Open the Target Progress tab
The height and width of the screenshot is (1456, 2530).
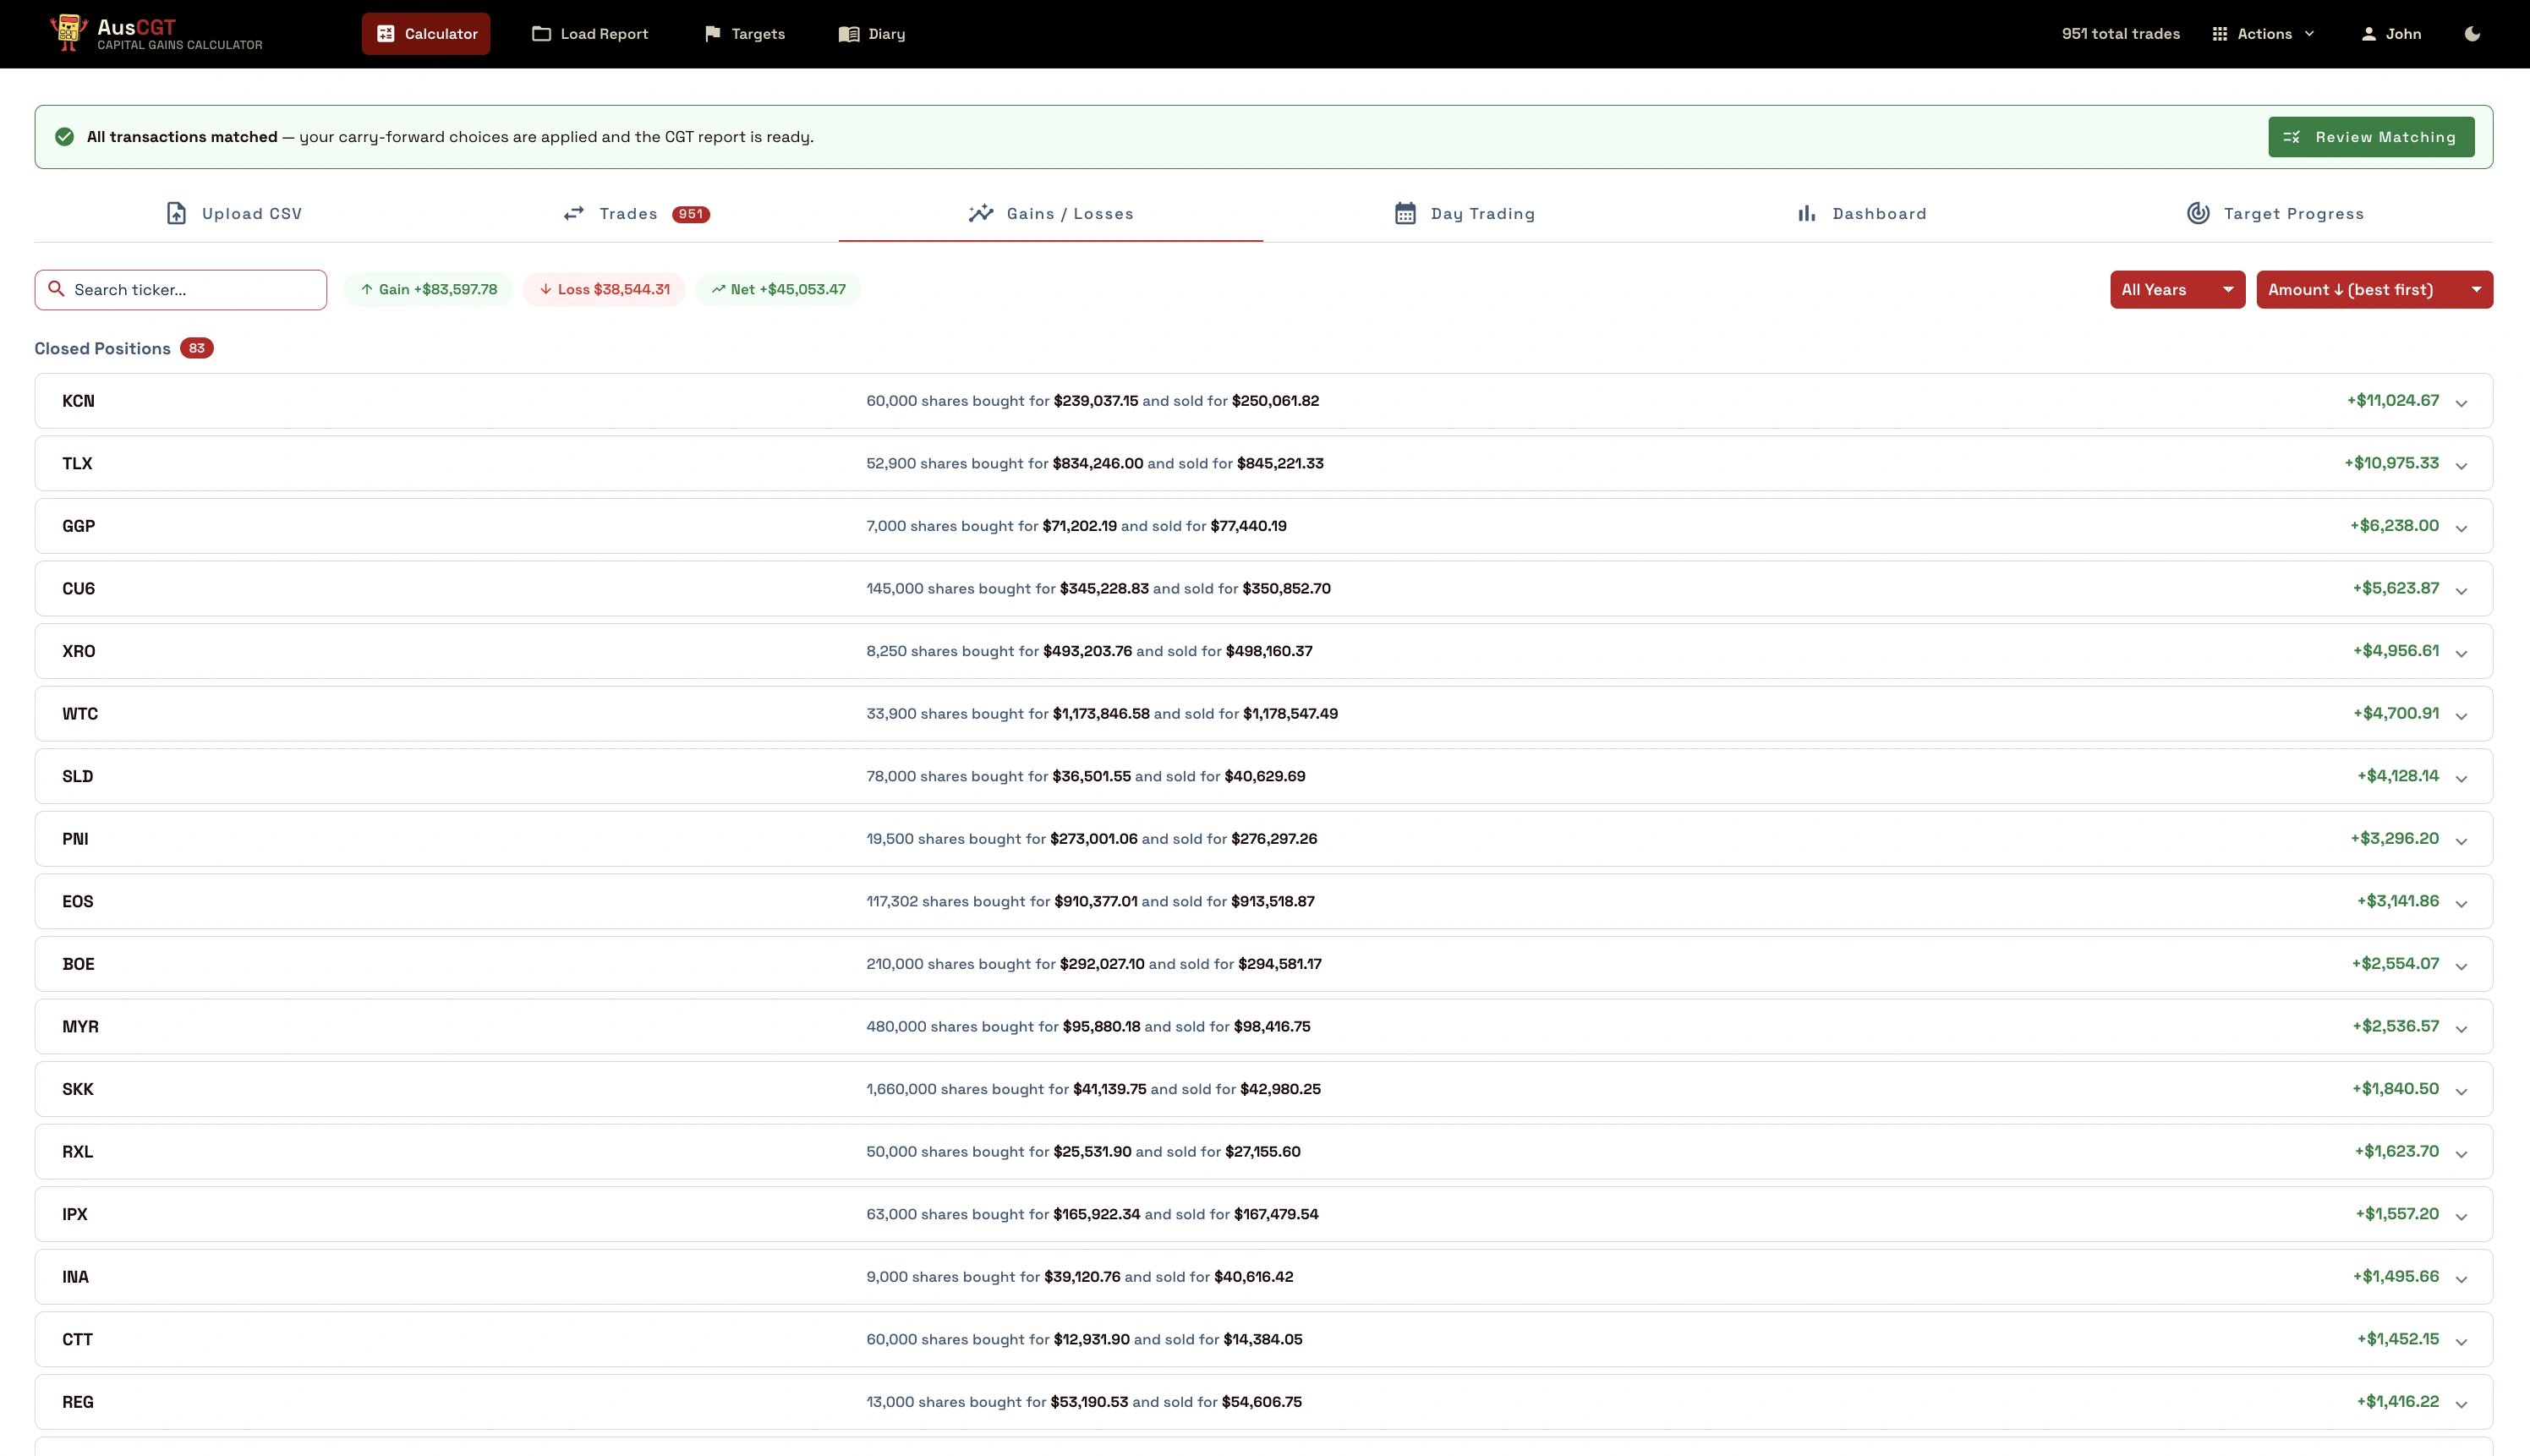2275,214
